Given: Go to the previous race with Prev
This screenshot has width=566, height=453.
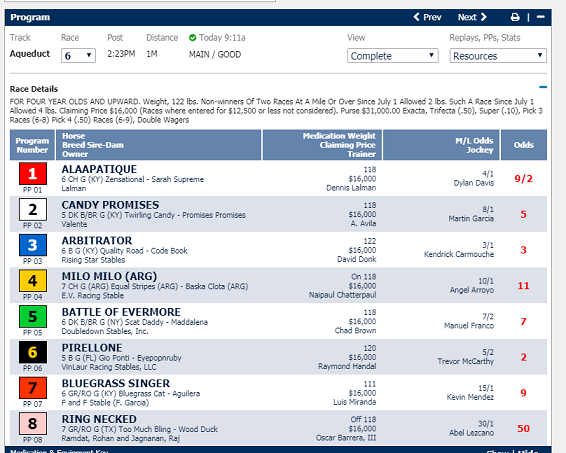Looking at the screenshot, I should [427, 17].
